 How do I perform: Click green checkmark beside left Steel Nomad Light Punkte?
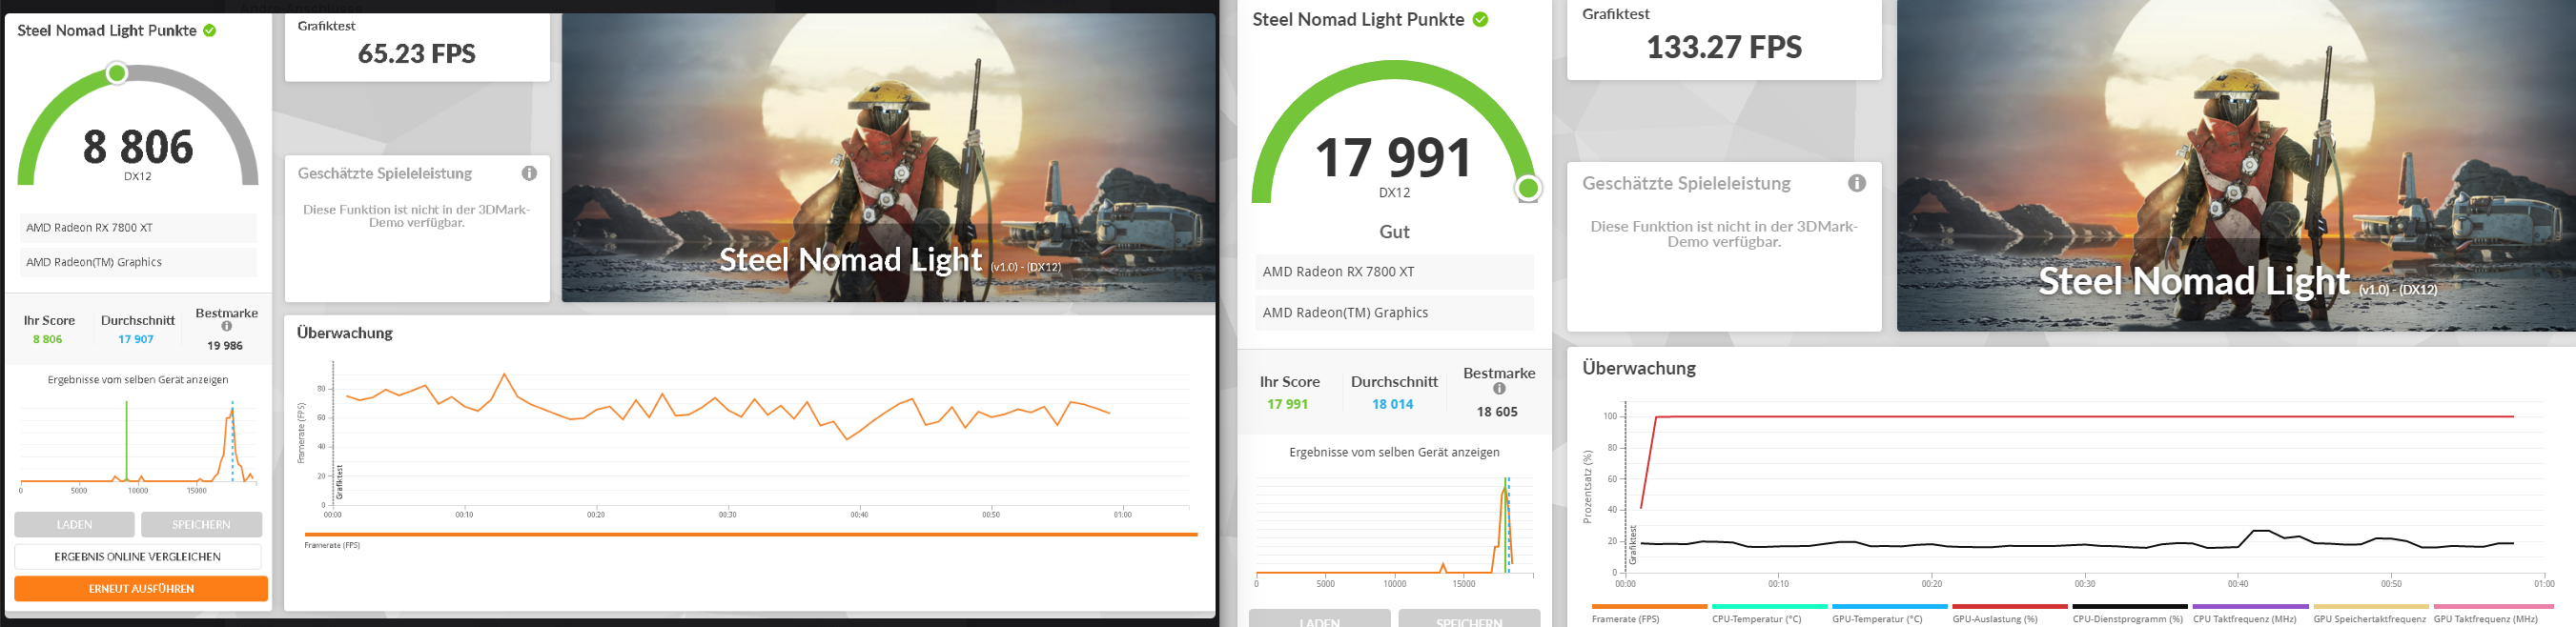(x=210, y=30)
